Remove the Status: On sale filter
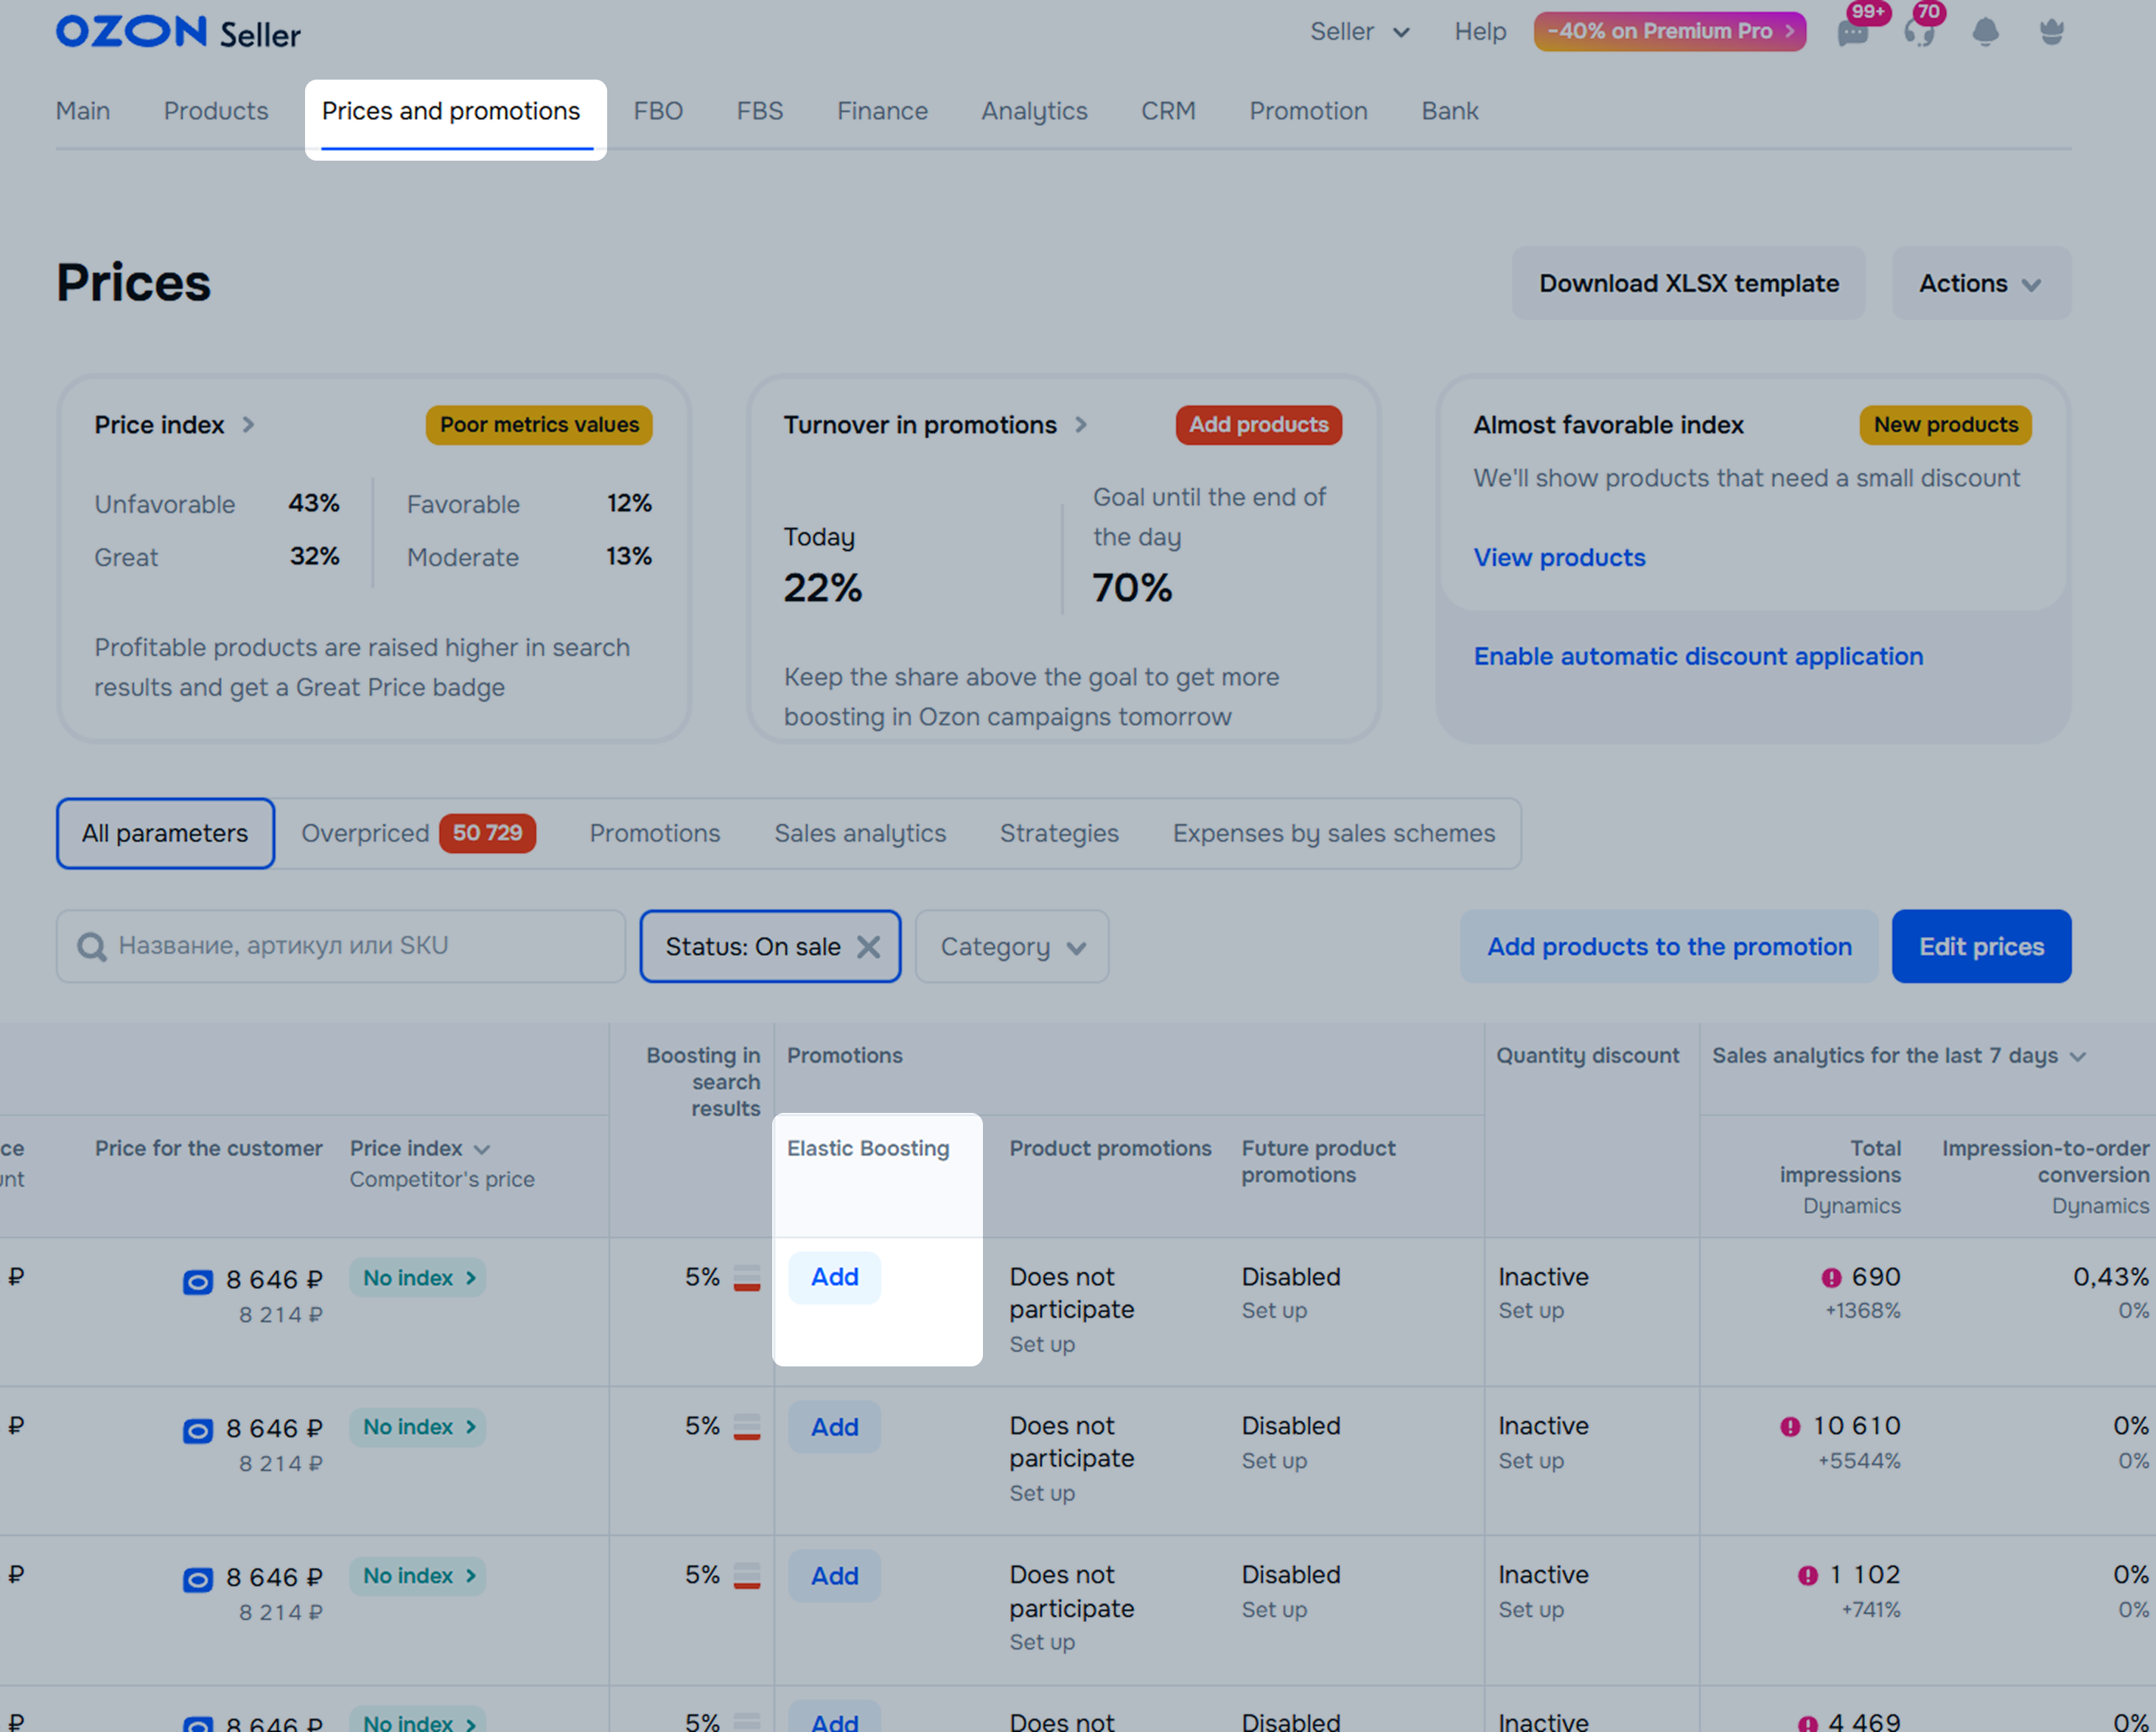Viewport: 2156px width, 1732px height. coord(868,947)
